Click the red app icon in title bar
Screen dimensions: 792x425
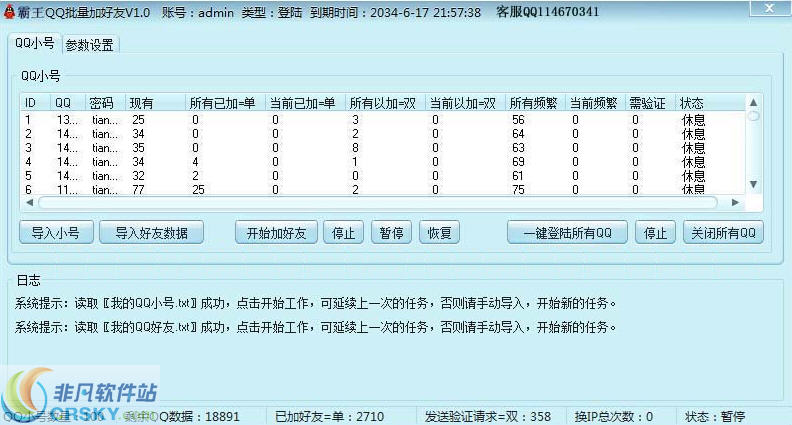click(x=9, y=12)
